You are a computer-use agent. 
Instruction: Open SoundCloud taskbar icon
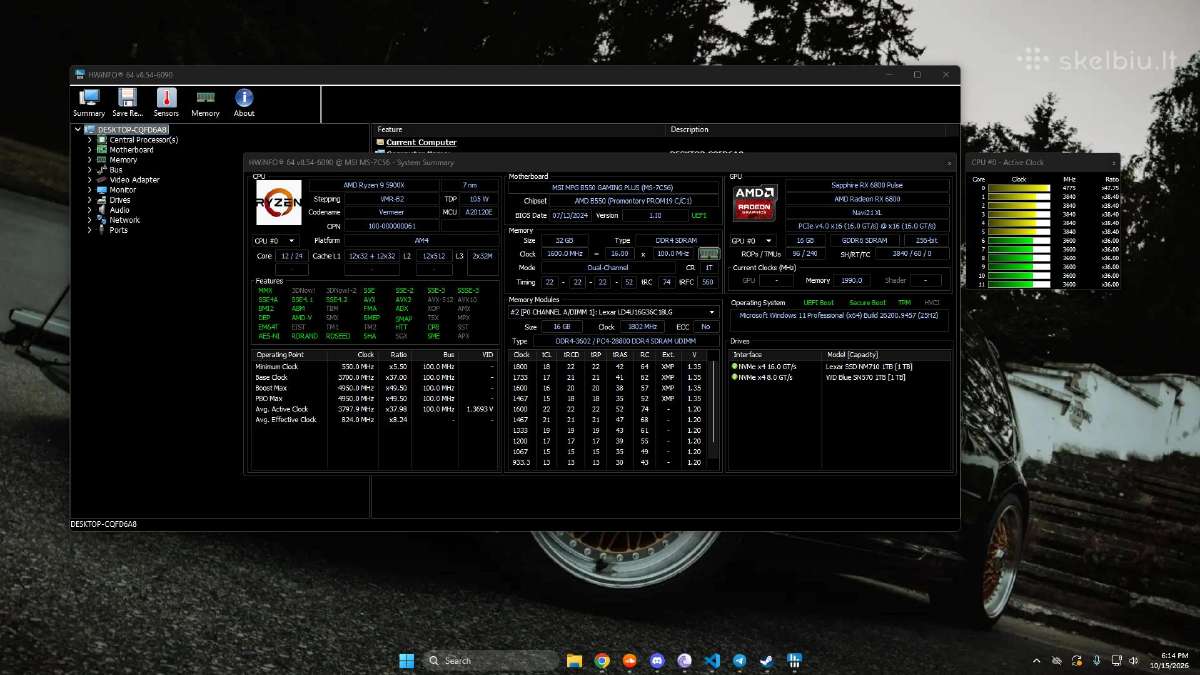point(630,660)
